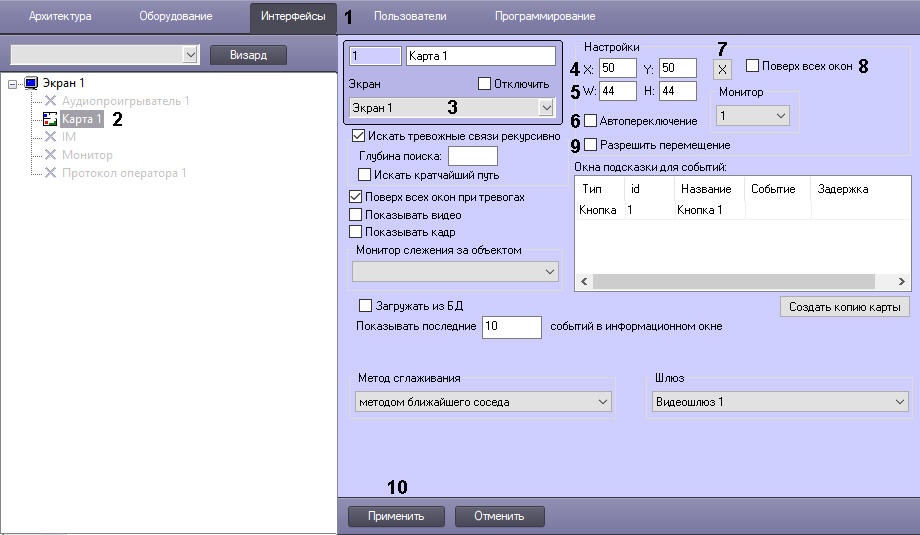Click the Карта 1 map icon
This screenshot has width=920, height=535.
click(50, 119)
